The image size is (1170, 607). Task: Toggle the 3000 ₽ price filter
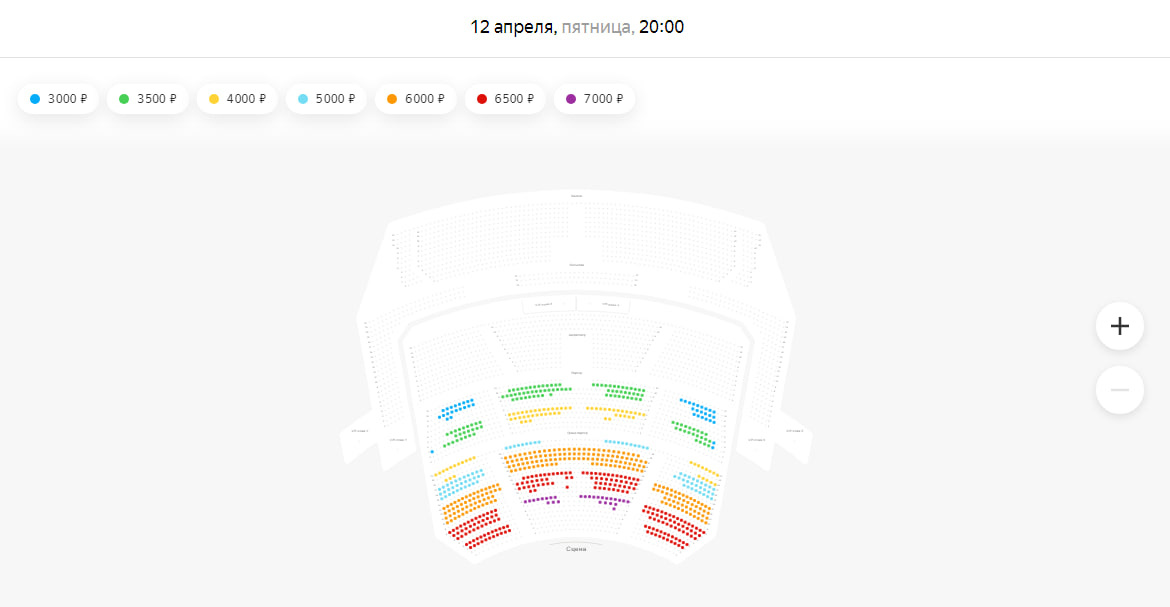pos(58,99)
